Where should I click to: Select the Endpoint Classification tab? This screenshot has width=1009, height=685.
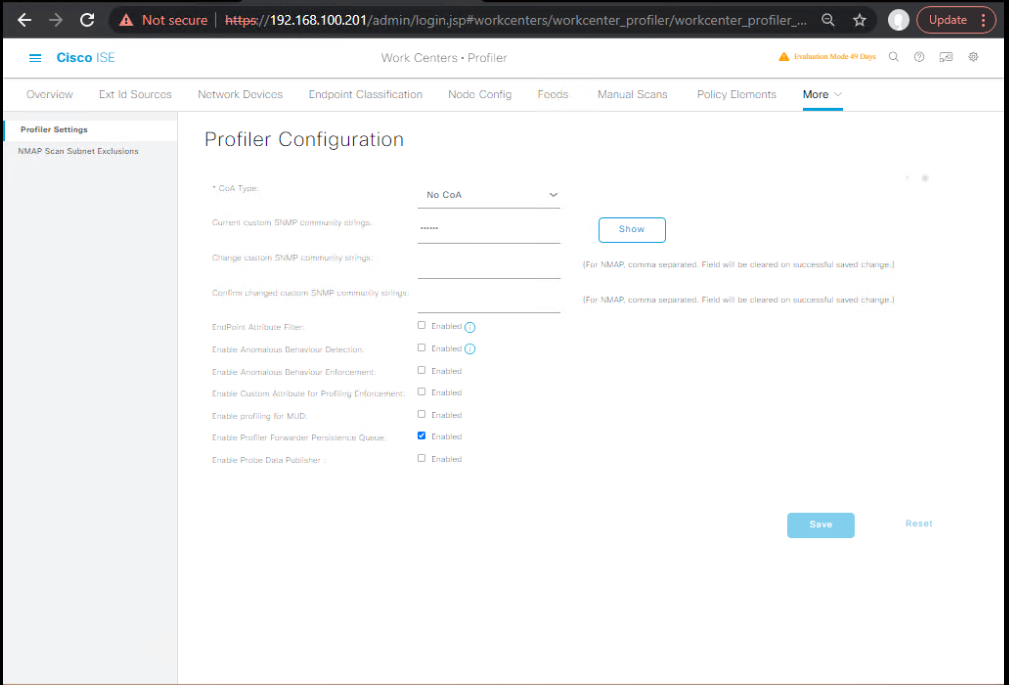366,95
